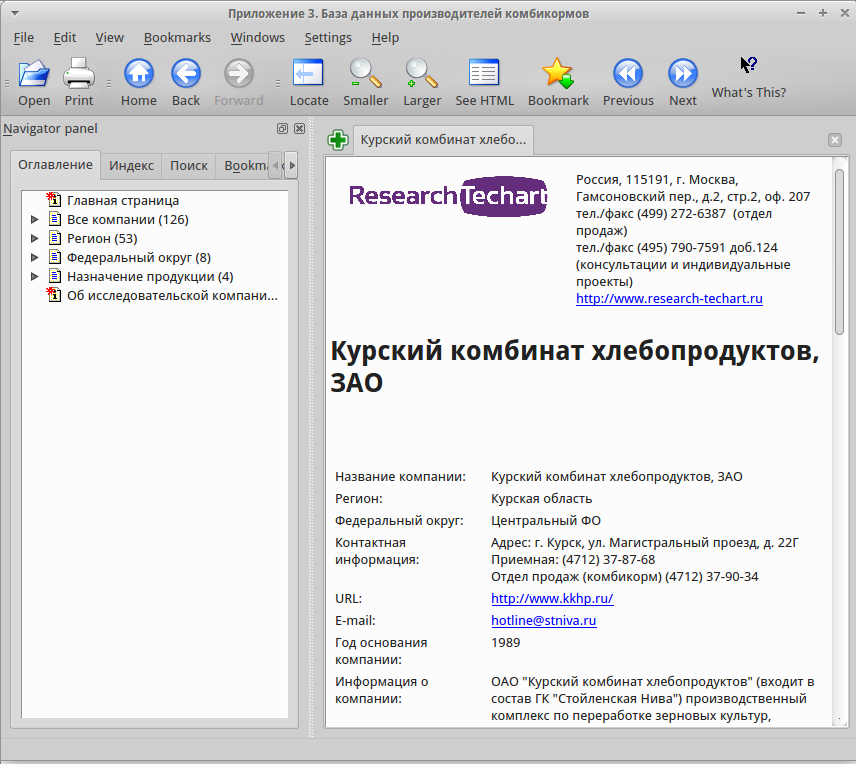Viewport: 856px width, 764px height.
Task: Click the Курский комбинат хлебопродуктов heading
Action: tap(575, 366)
